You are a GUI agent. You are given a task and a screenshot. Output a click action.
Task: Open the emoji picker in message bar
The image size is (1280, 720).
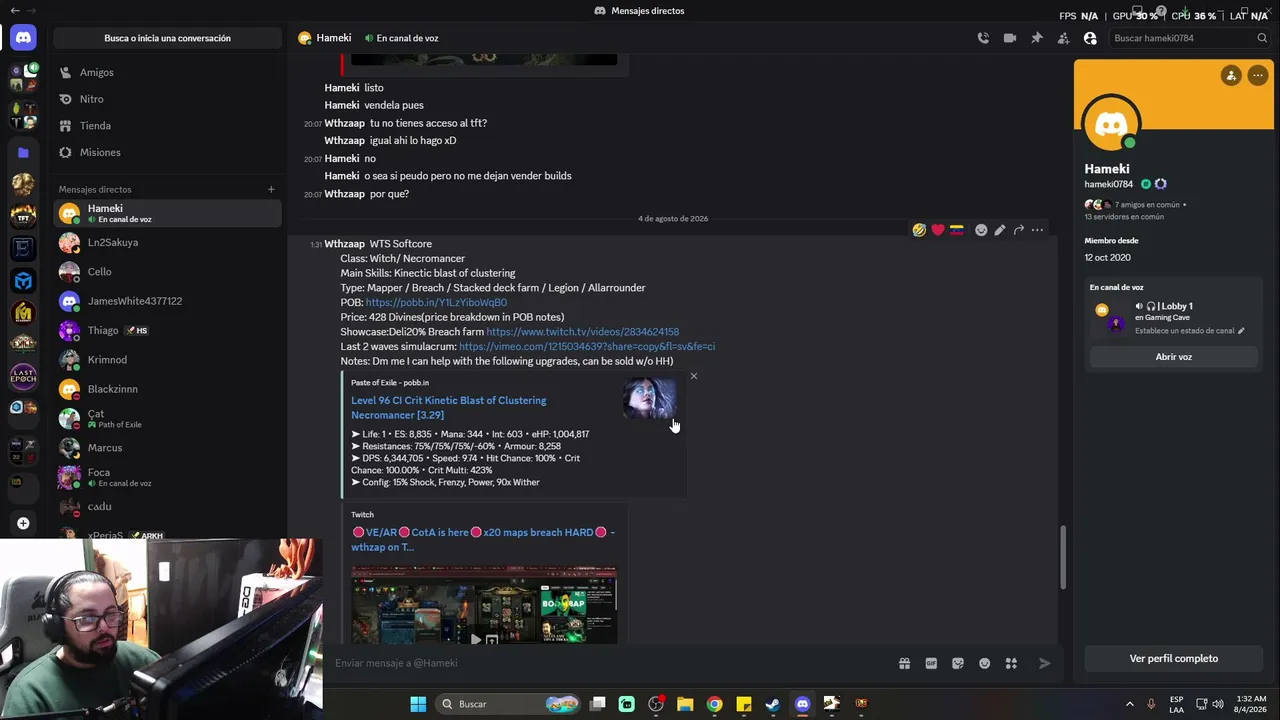tap(985, 663)
